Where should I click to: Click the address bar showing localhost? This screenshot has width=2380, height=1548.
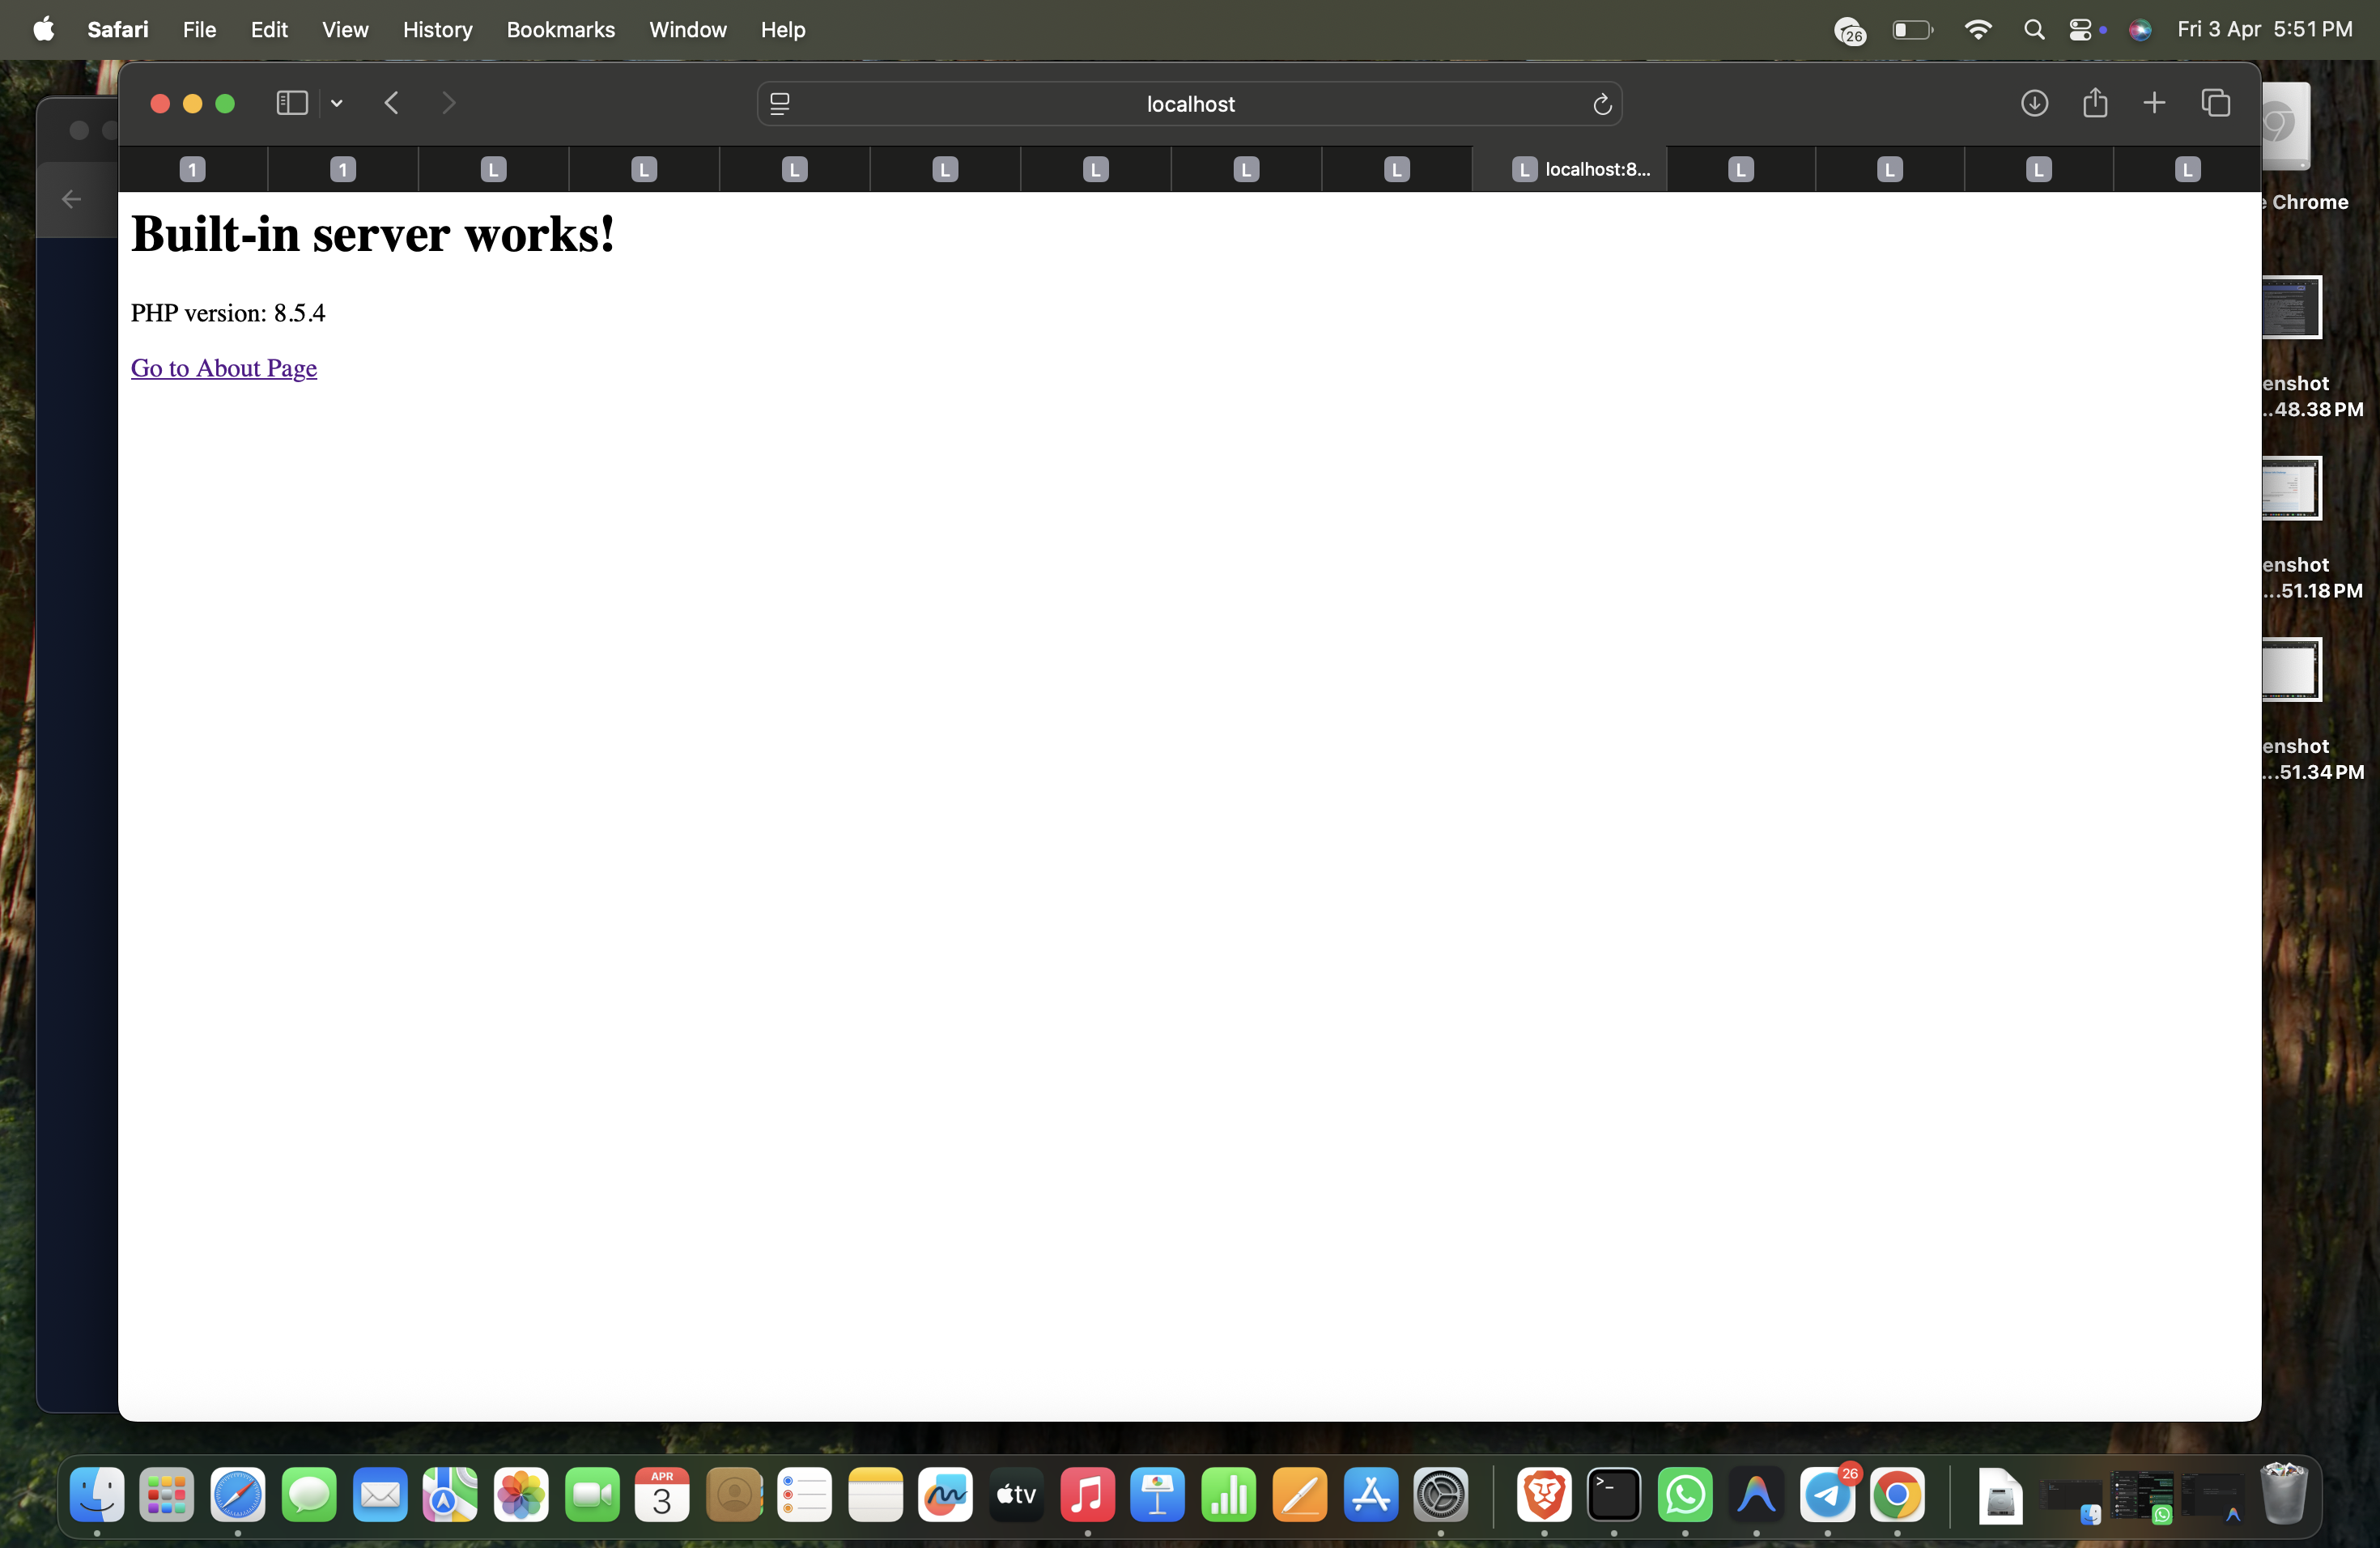1189,103
